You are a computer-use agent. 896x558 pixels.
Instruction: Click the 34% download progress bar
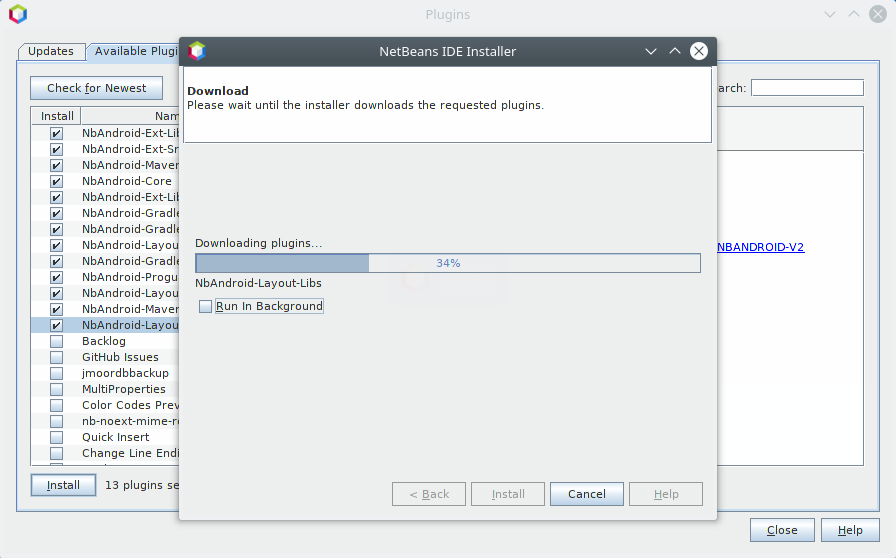tap(448, 263)
